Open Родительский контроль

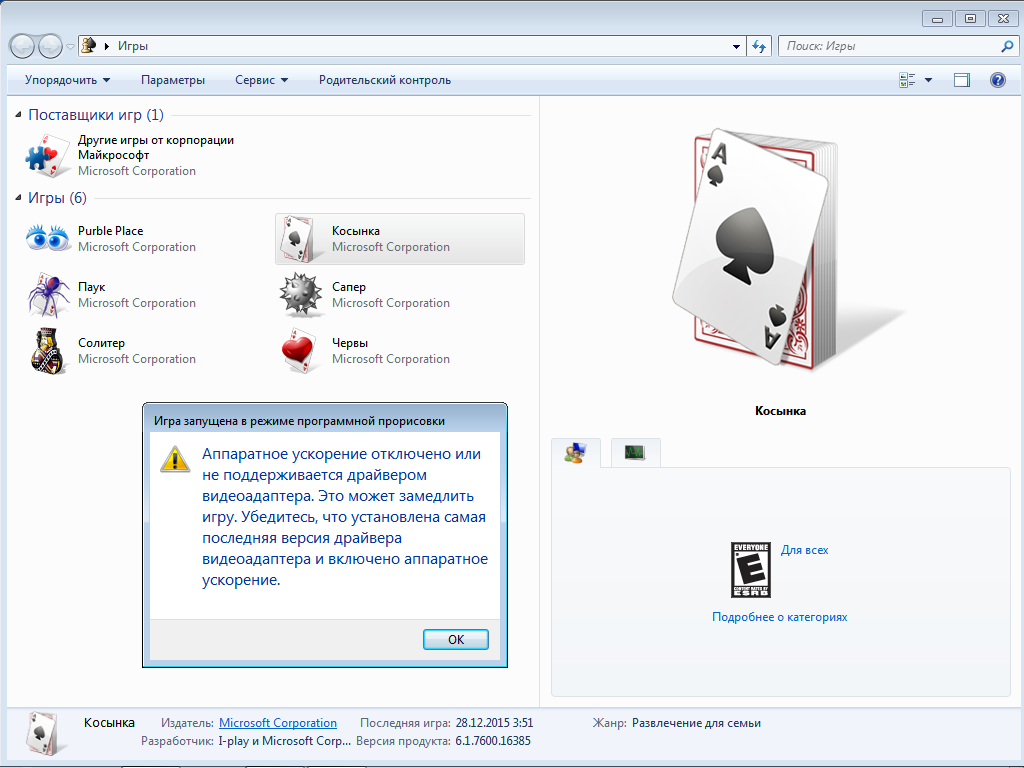click(x=385, y=80)
